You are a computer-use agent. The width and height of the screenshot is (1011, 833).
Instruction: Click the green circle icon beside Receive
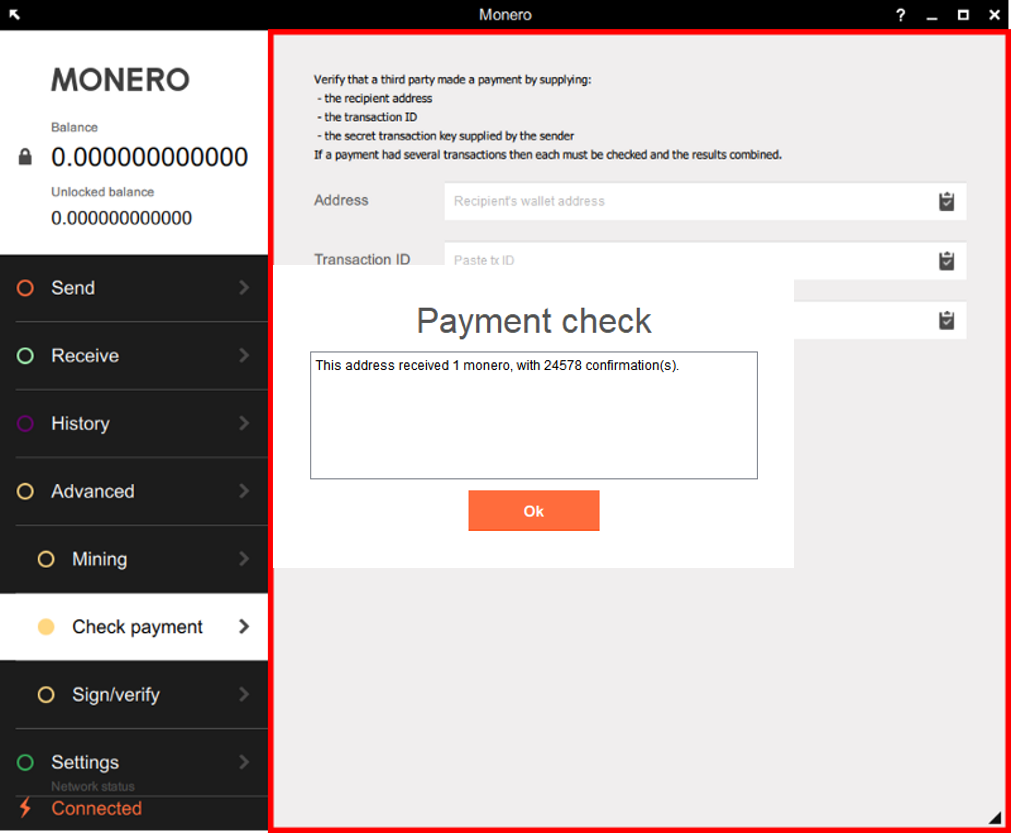tap(25, 356)
